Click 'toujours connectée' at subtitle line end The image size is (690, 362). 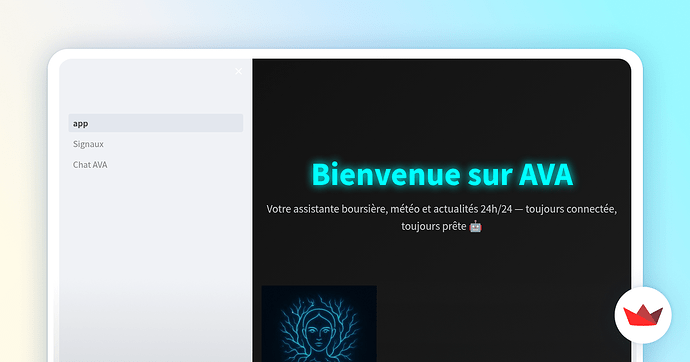[x=571, y=209]
